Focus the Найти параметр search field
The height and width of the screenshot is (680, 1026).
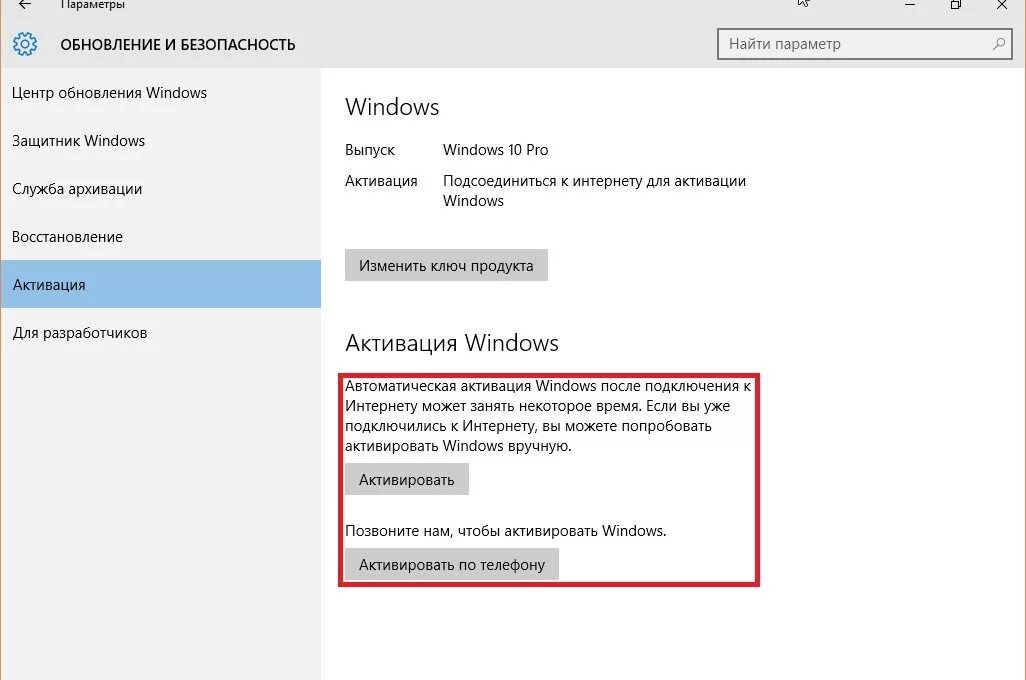[x=864, y=44]
